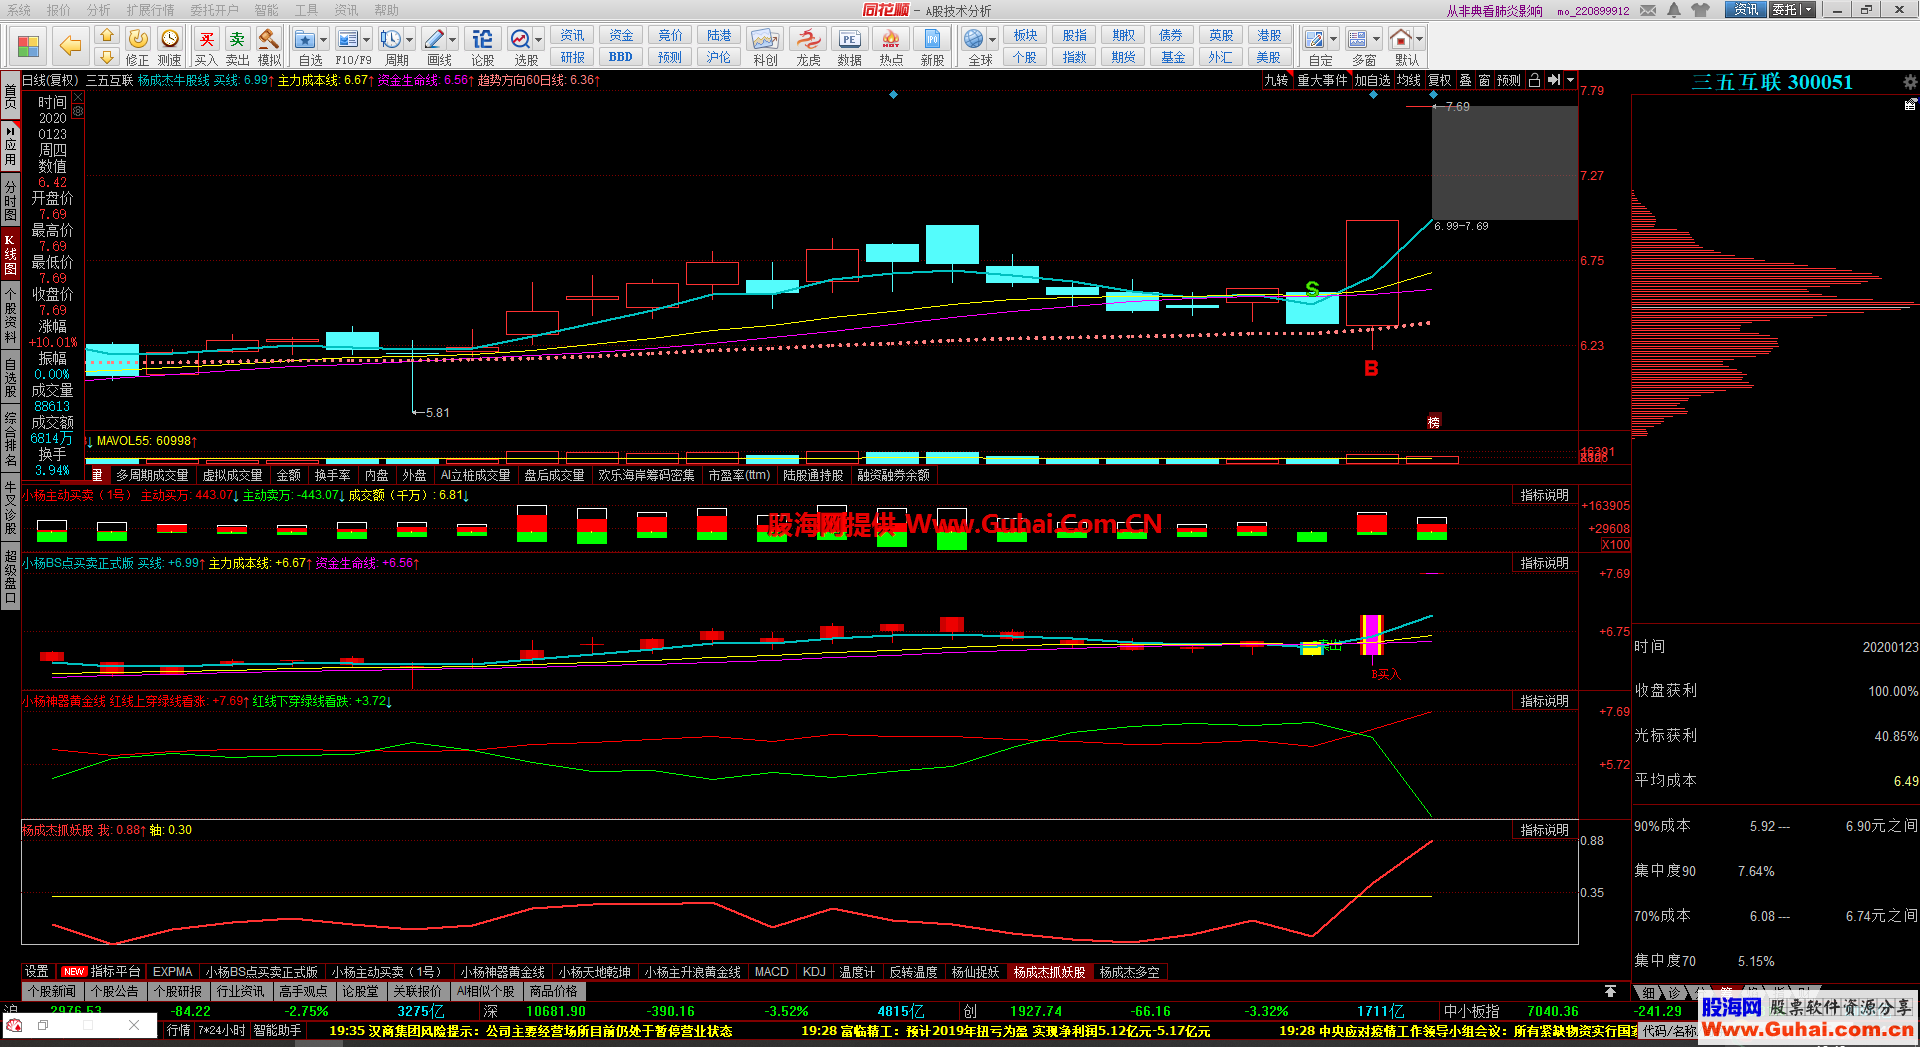The image size is (1920, 1047).
Task: Click the 资金 button in toolbar
Action: (x=621, y=36)
